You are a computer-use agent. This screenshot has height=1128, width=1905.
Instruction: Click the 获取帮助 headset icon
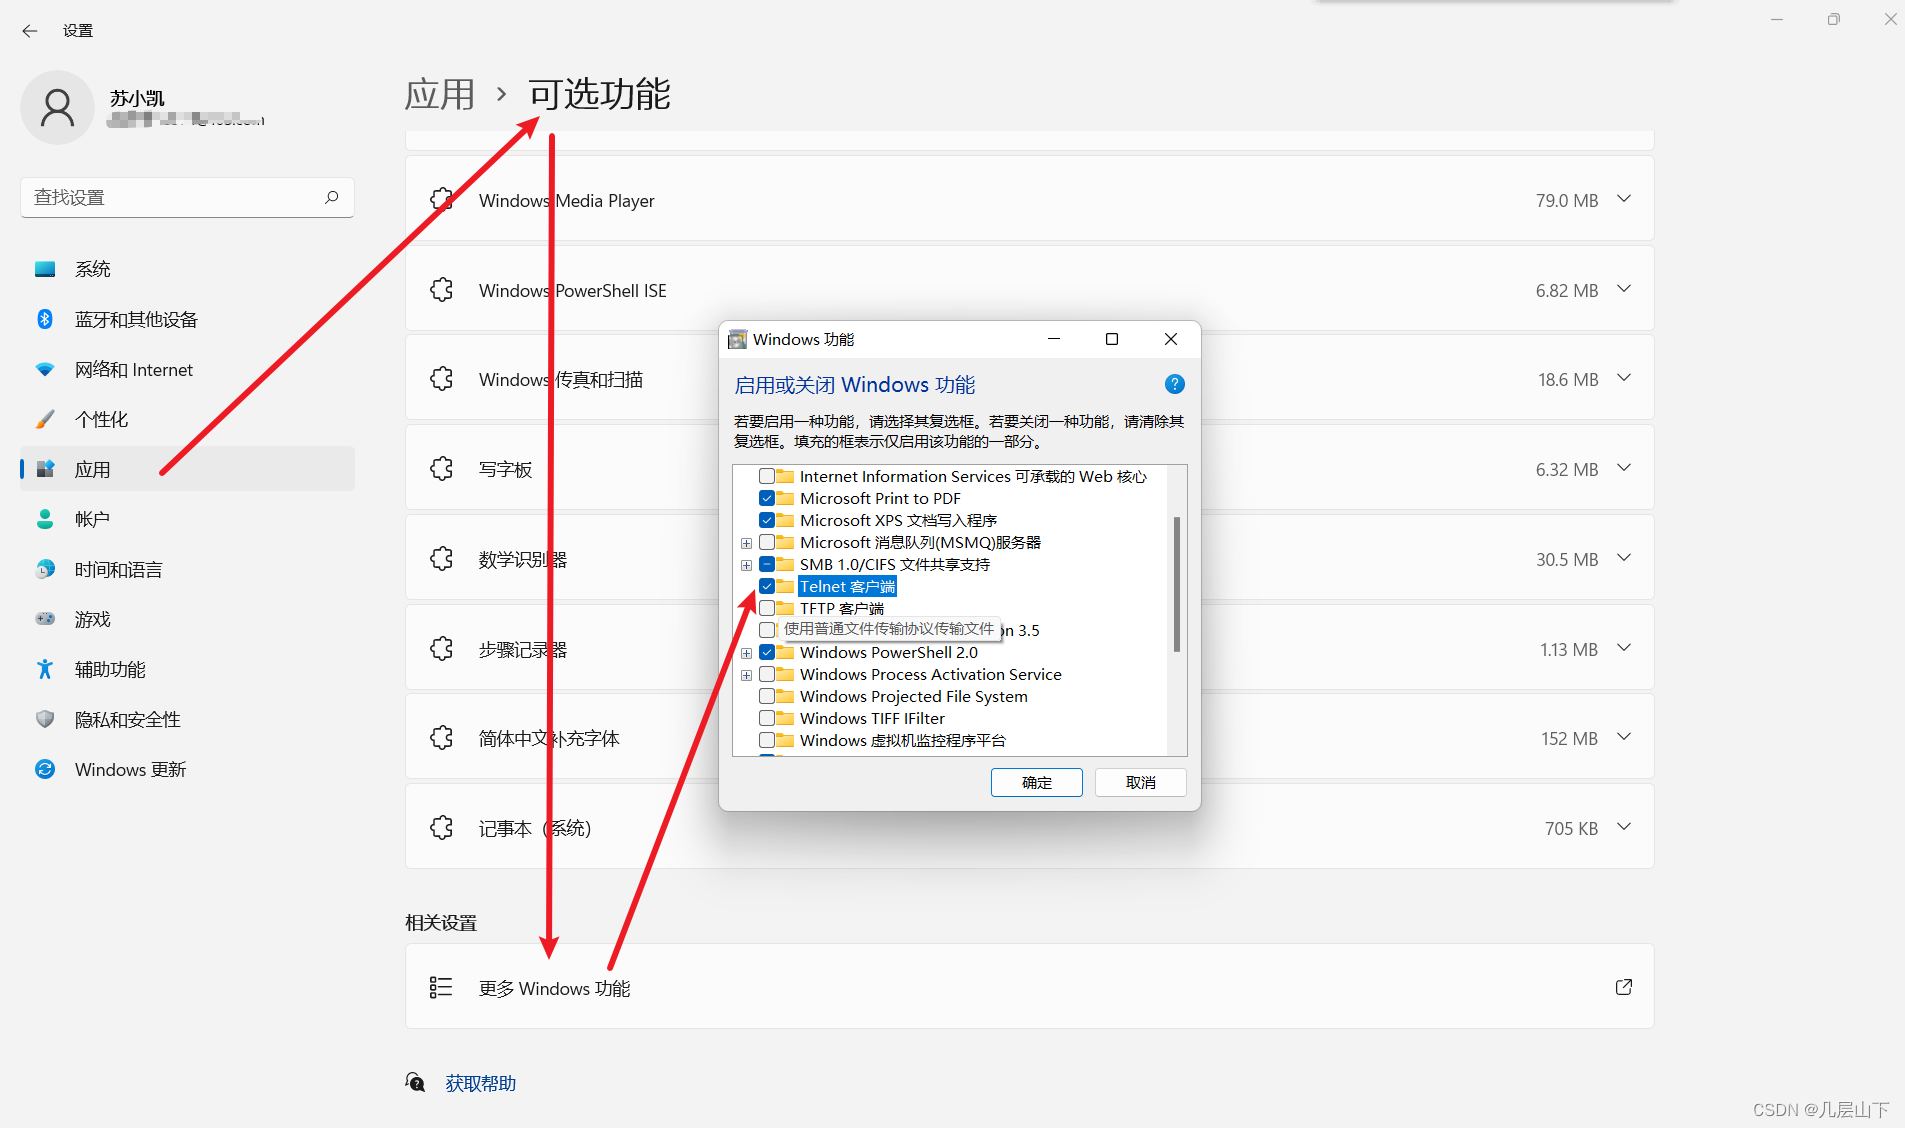415,1082
